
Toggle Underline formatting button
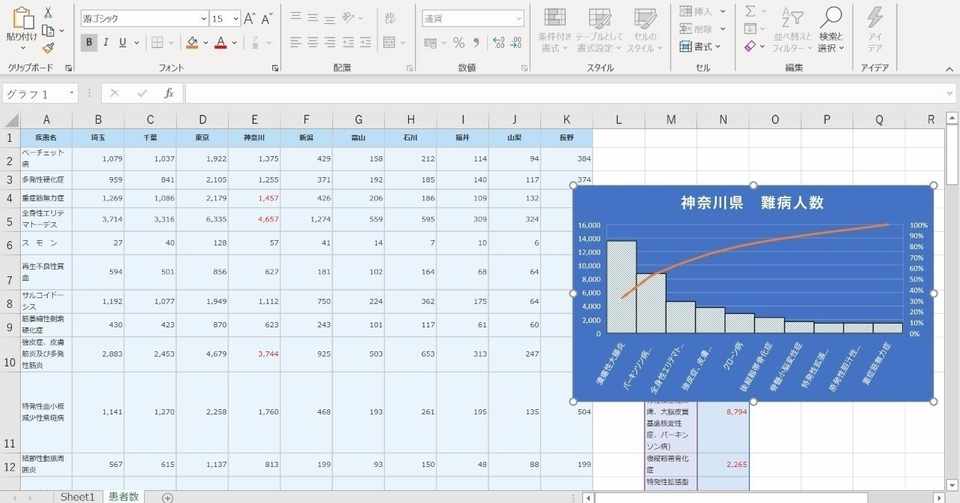122,42
